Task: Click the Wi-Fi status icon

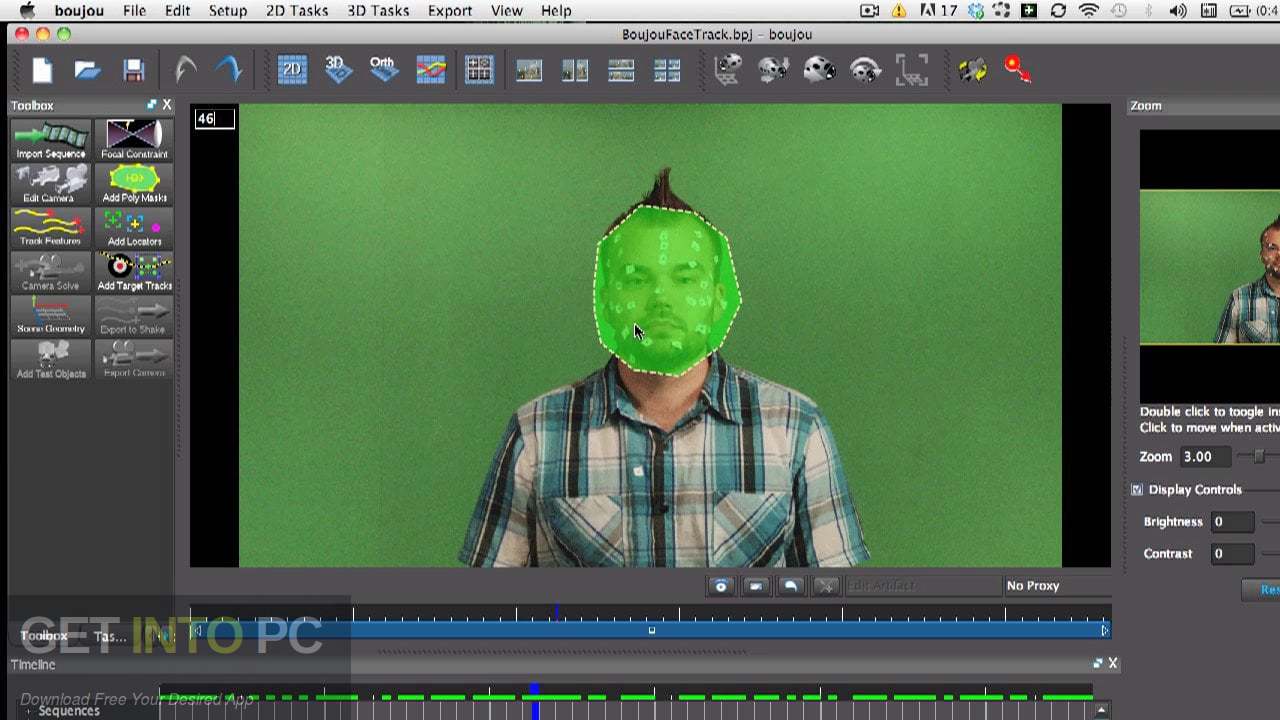Action: point(1088,11)
